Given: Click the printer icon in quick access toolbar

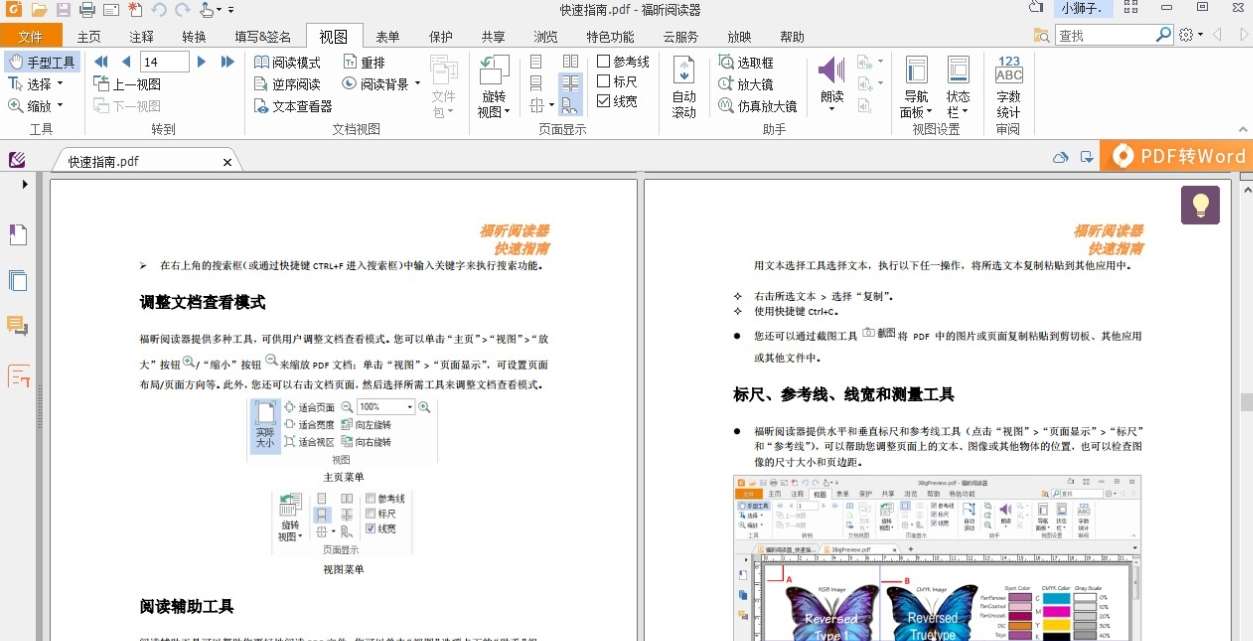Looking at the screenshot, I should coord(87,10).
